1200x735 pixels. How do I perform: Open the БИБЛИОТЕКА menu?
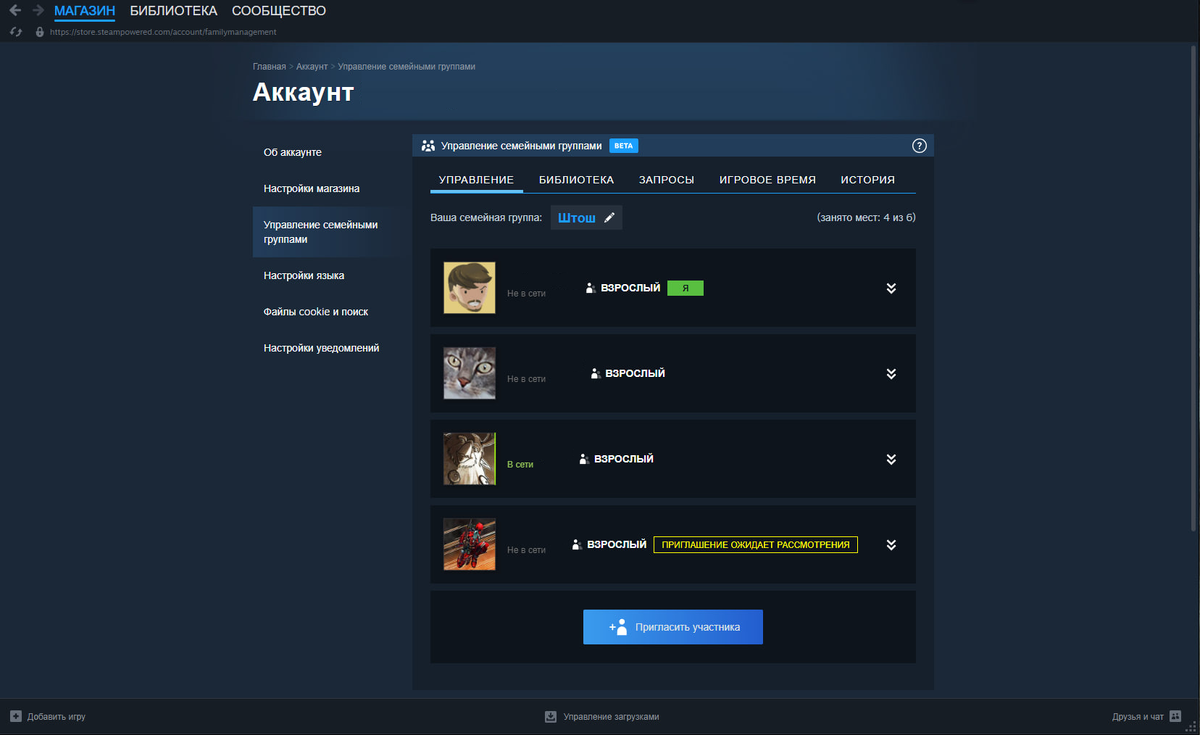click(174, 11)
